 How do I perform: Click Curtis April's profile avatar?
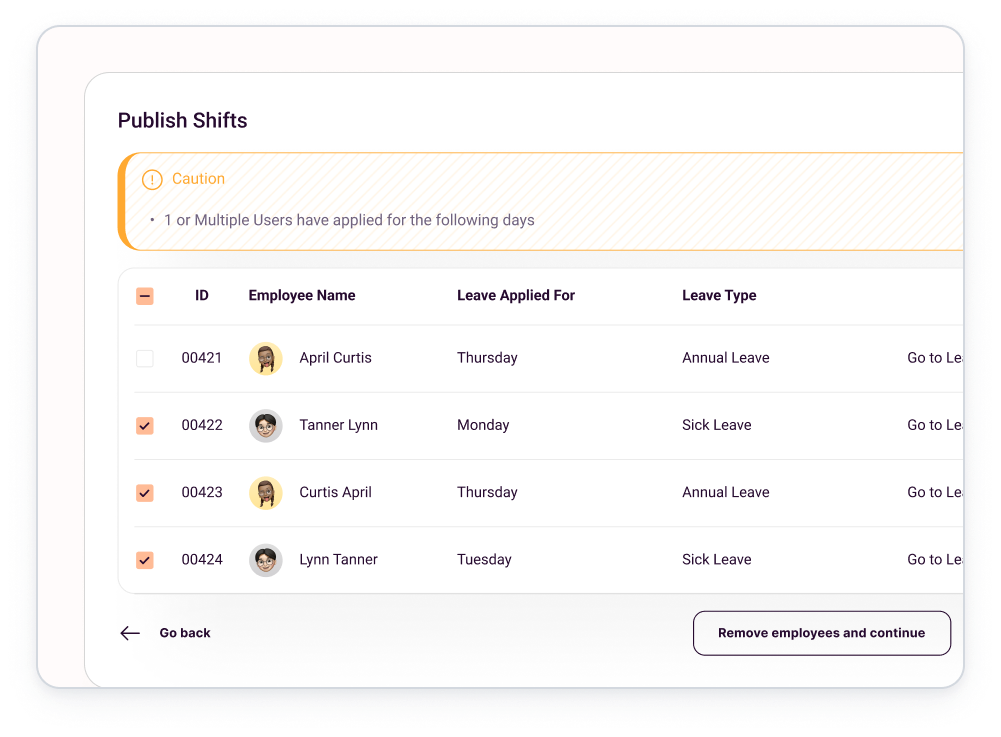[x=265, y=492]
